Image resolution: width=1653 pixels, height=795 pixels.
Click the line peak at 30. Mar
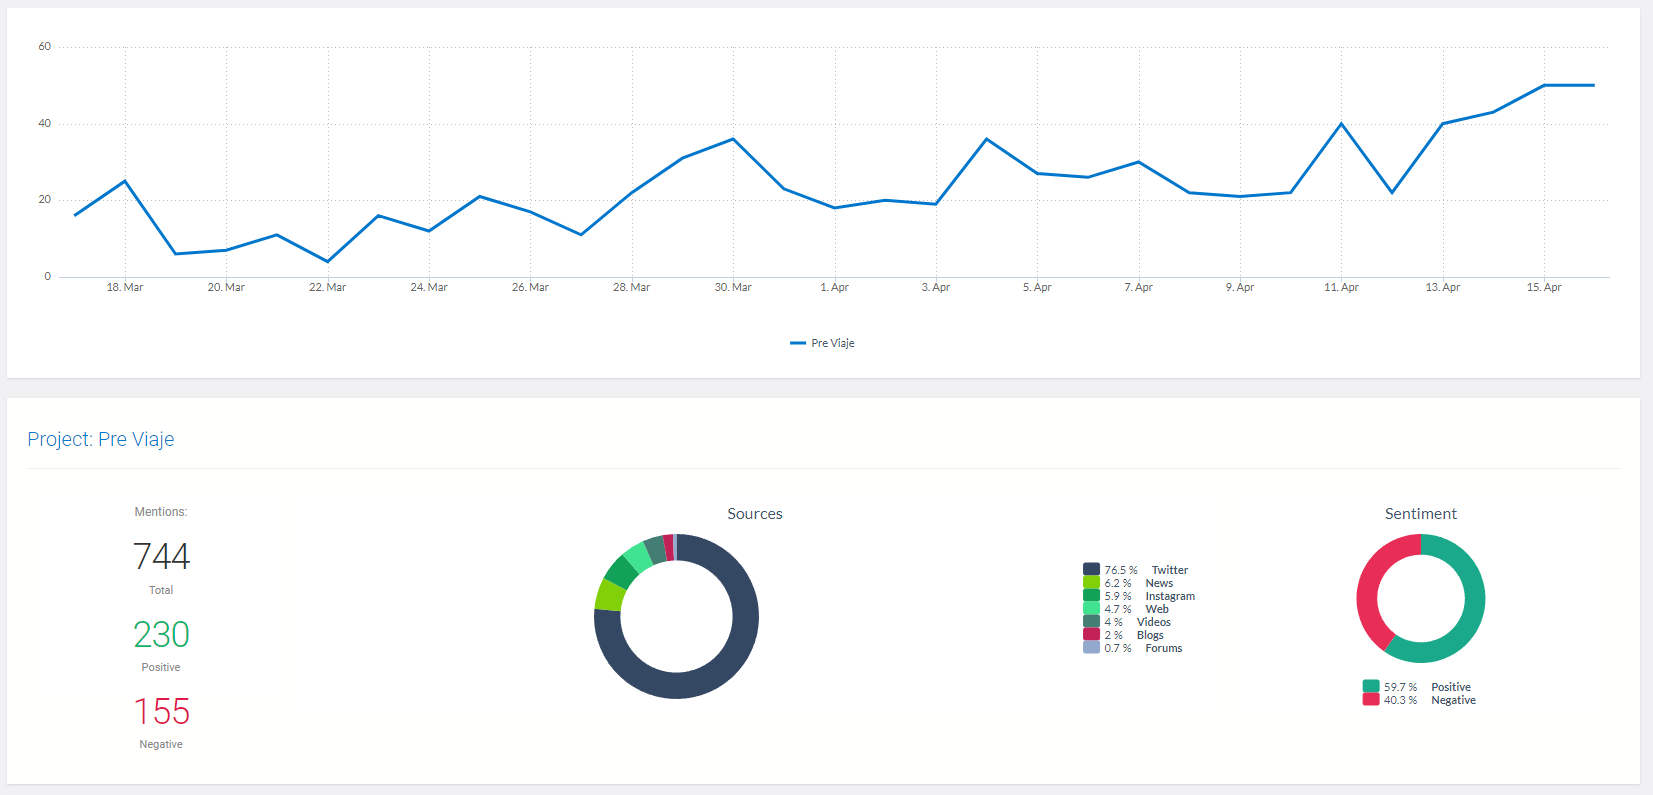coord(733,139)
